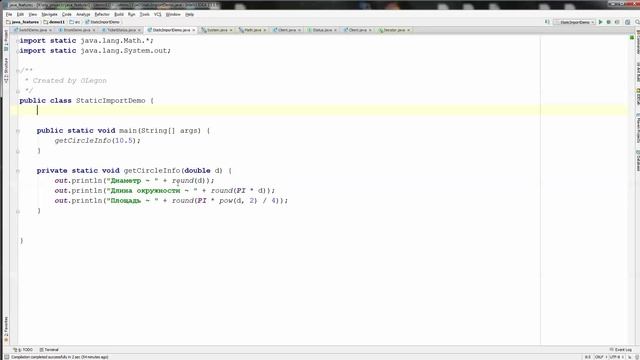Screen dimensions: 640x360
Task: Close the Math.java tab
Action: pyautogui.click(x=265, y=30)
